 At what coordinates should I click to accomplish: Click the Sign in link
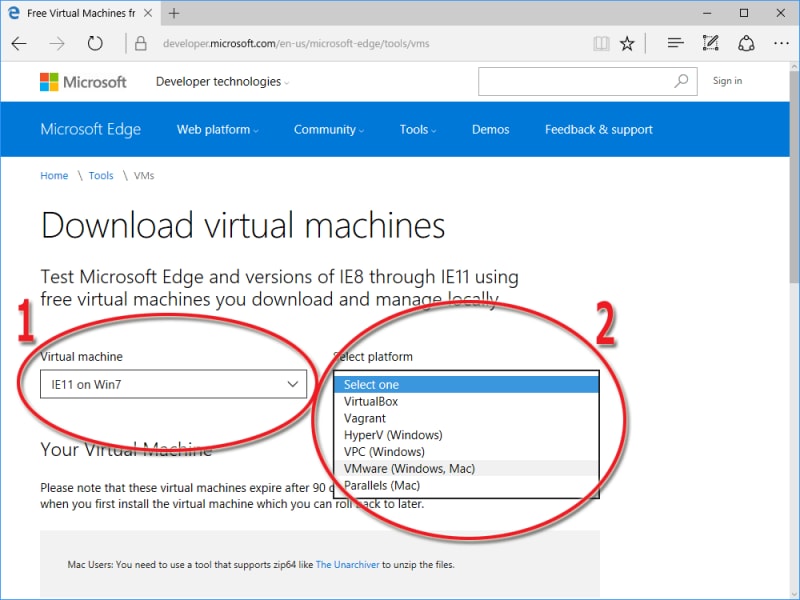(x=727, y=81)
